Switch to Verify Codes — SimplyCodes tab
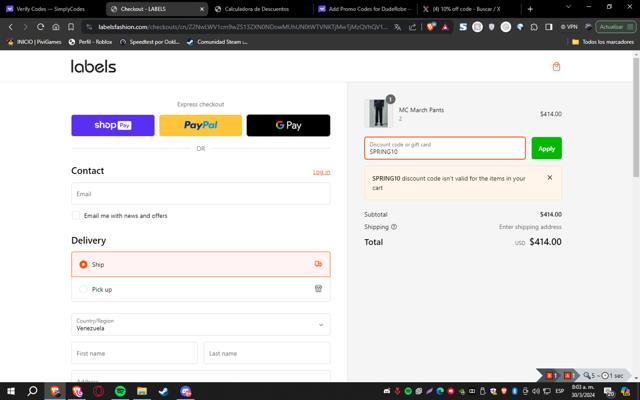Screen dimensions: 640x400 tap(51, 9)
